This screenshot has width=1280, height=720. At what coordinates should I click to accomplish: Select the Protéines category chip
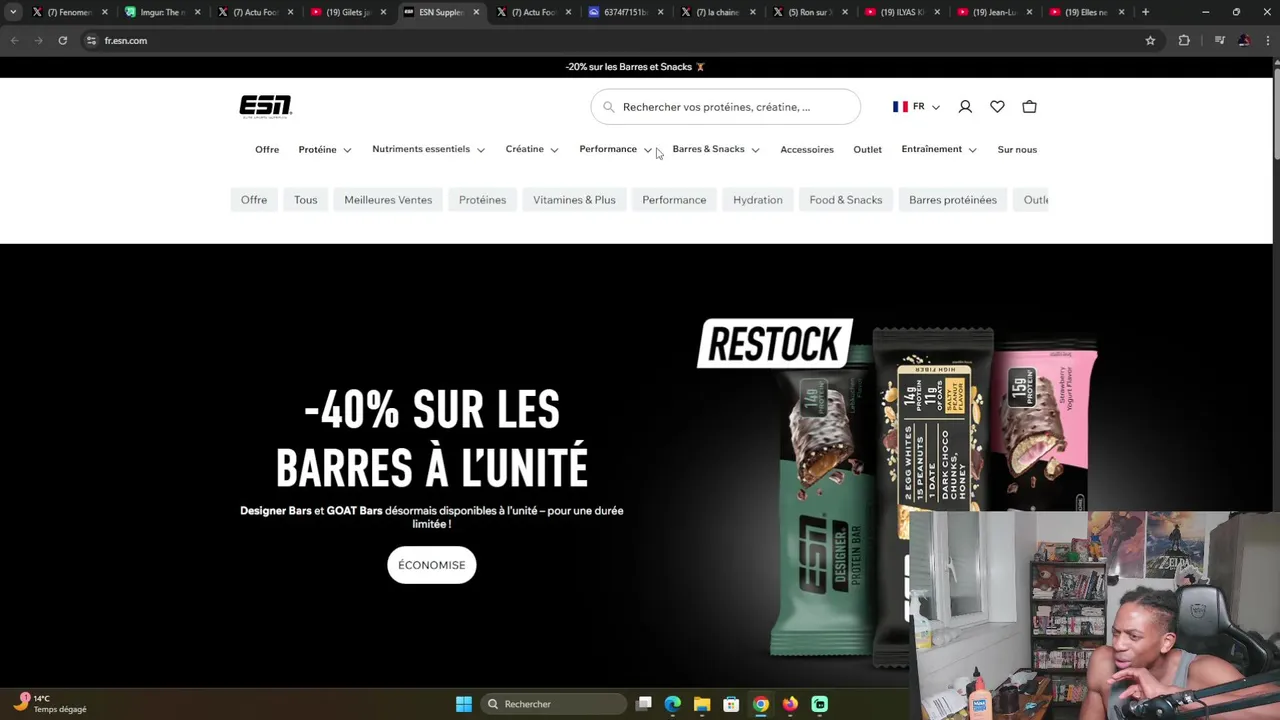pyautogui.click(x=482, y=200)
